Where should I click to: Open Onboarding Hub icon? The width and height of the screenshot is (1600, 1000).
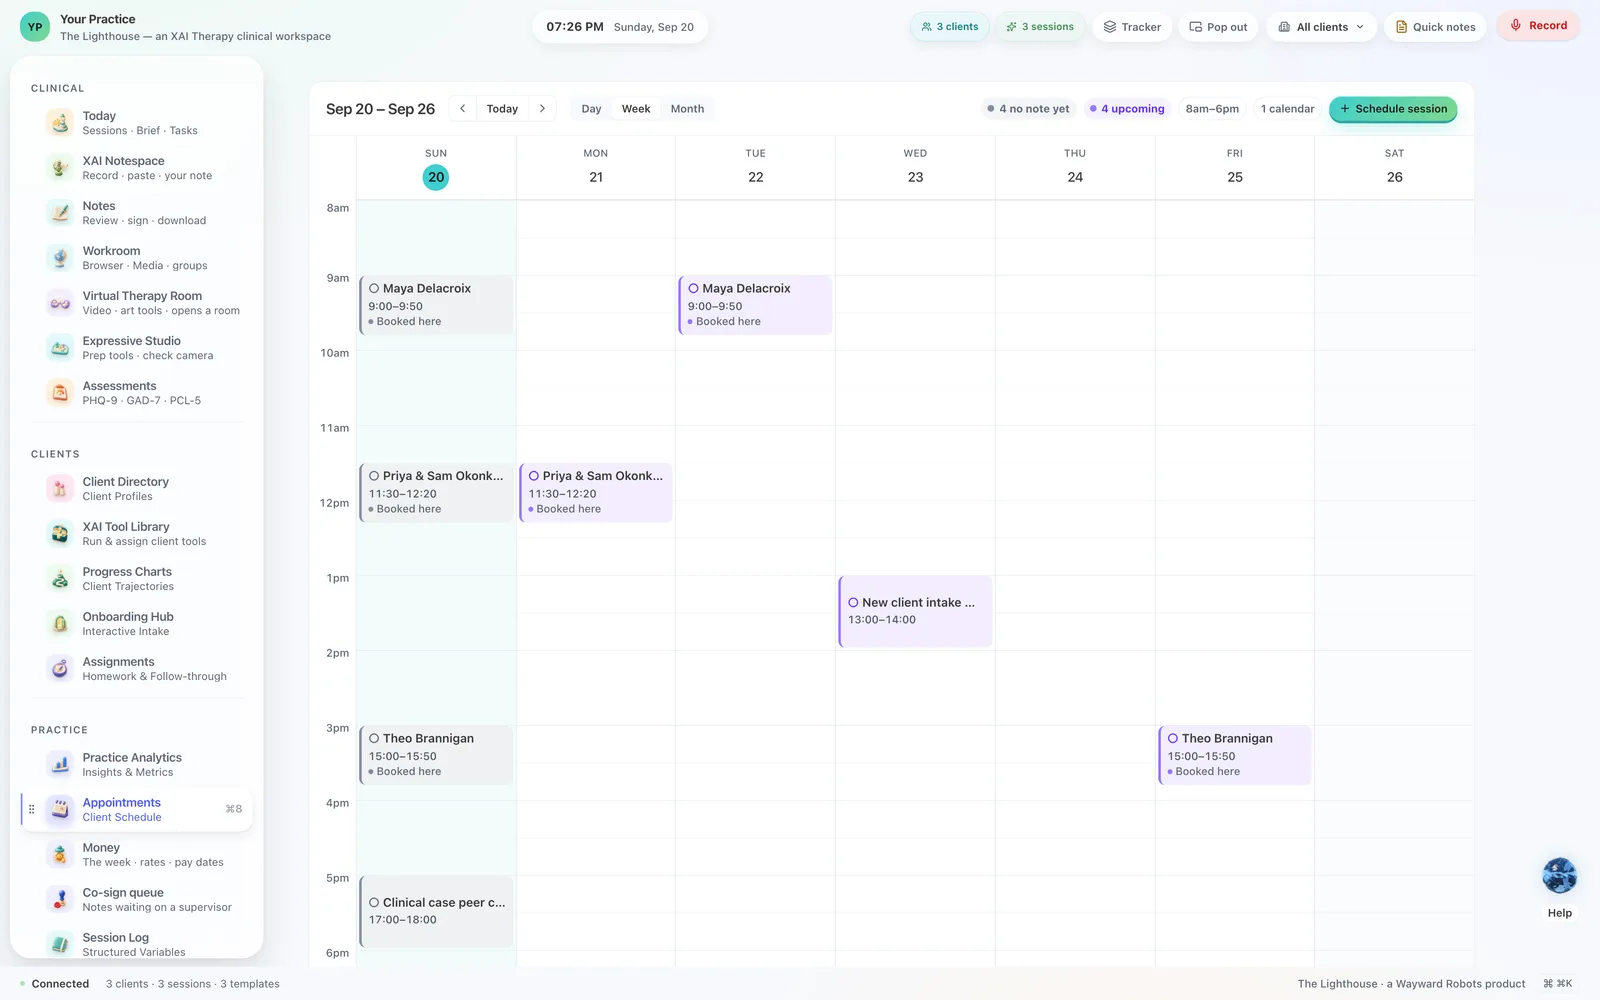coord(60,624)
